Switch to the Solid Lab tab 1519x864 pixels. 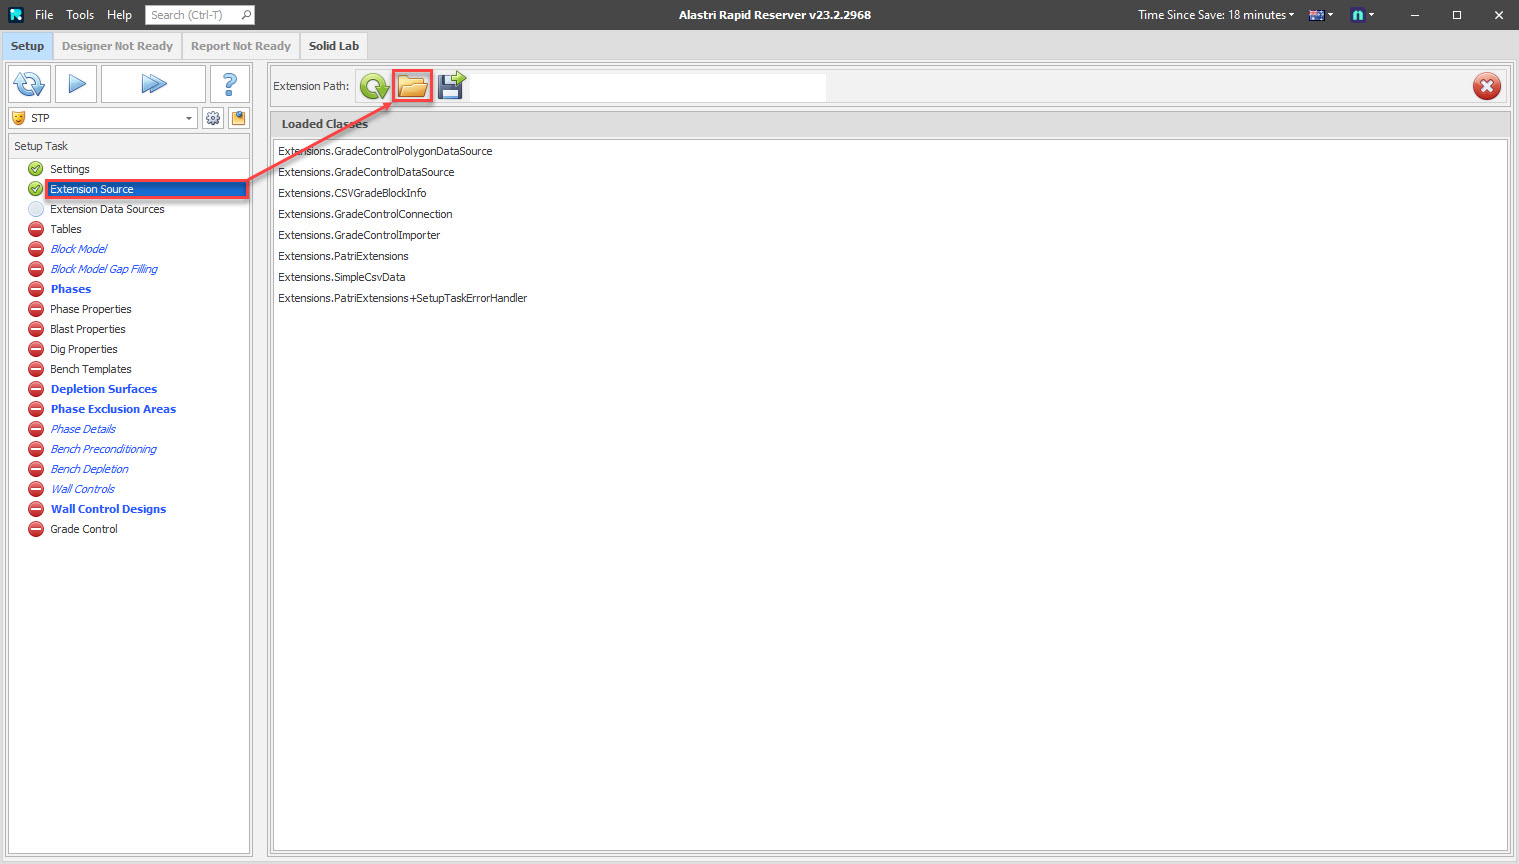click(333, 45)
